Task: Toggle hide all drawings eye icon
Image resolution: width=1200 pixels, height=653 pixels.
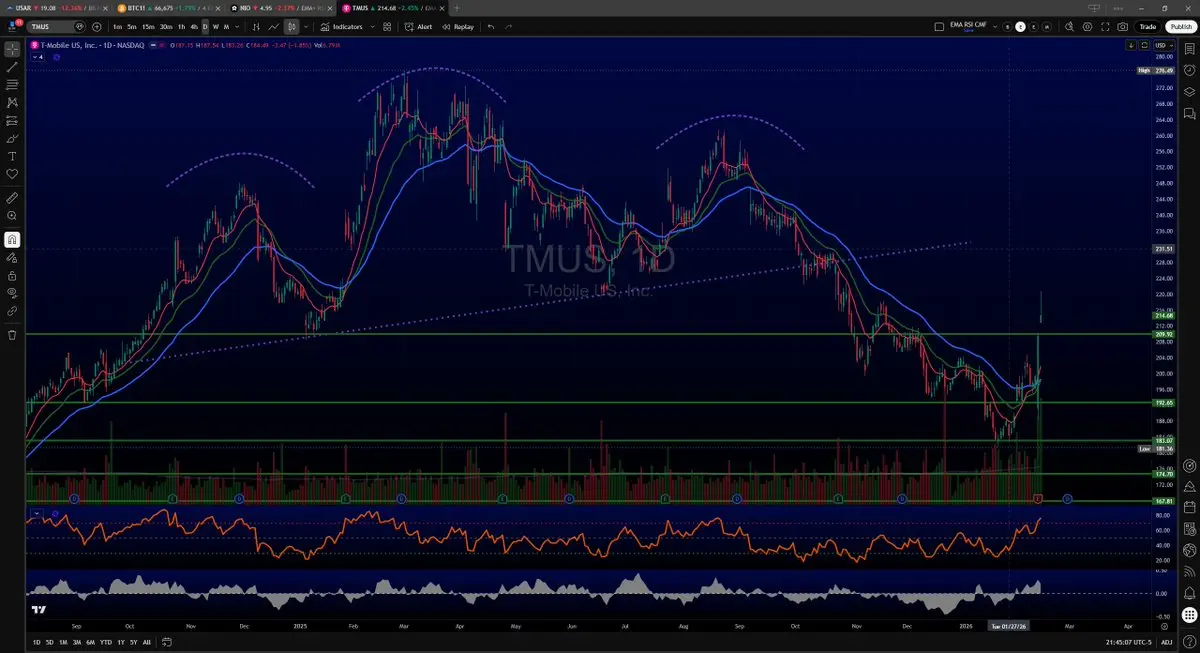Action: point(12,293)
